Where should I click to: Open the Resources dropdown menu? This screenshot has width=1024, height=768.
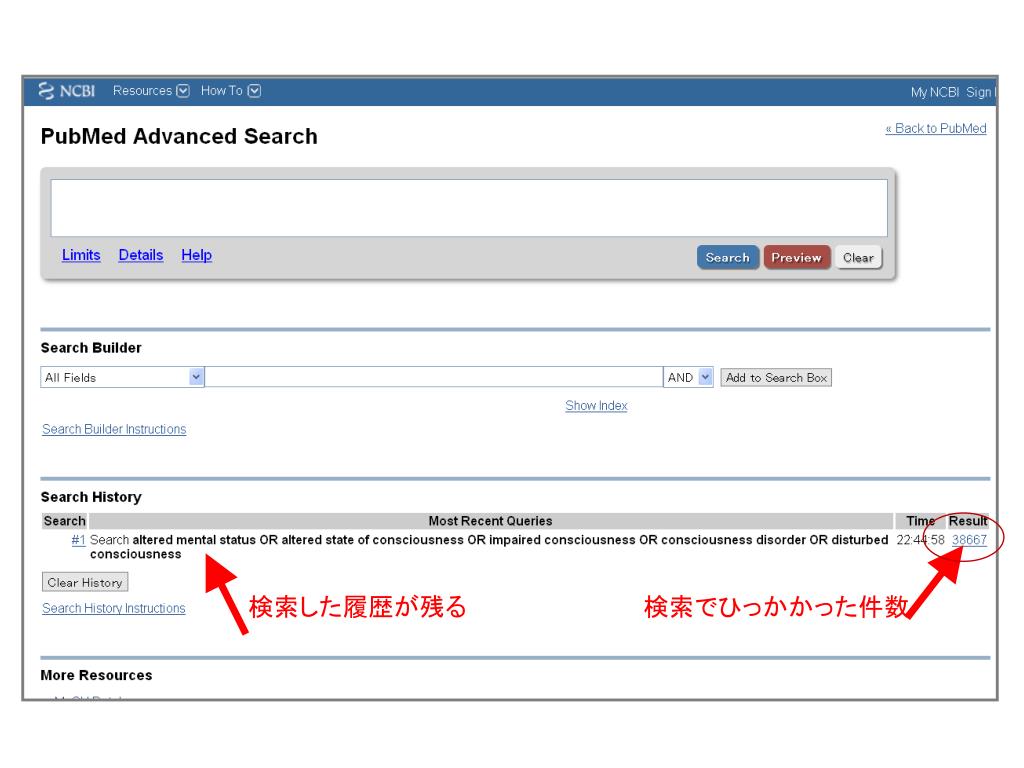coord(151,91)
